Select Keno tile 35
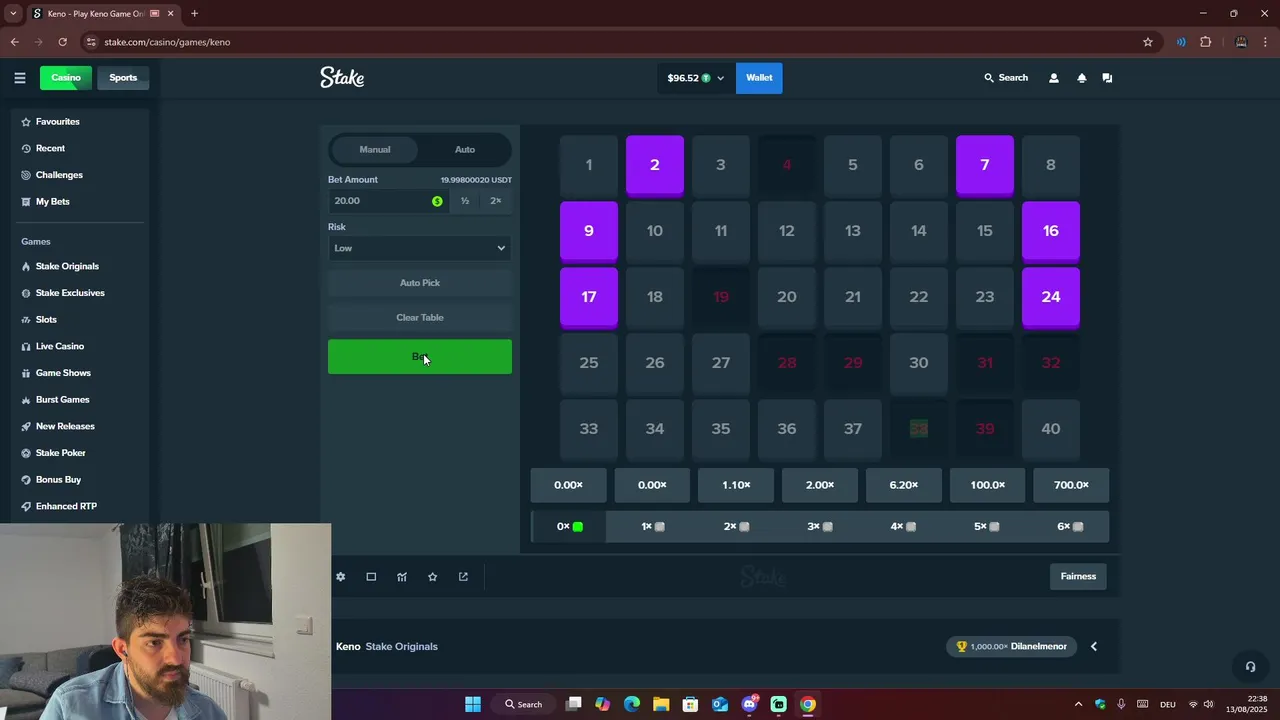The image size is (1280, 720). pos(721,429)
